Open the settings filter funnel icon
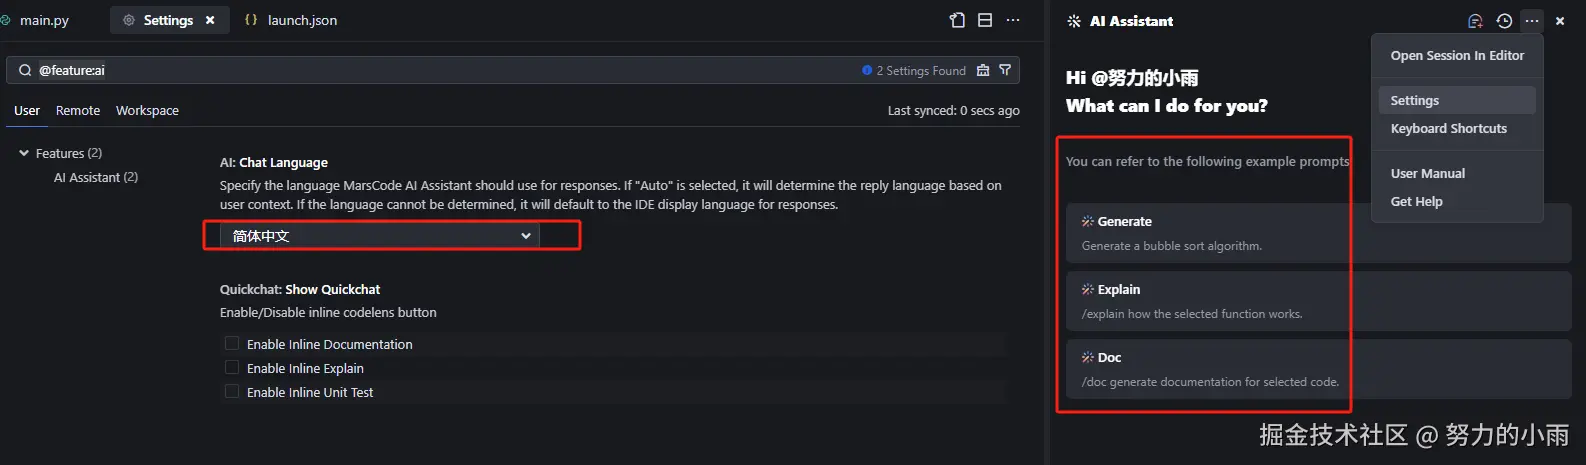This screenshot has height=465, width=1586. point(1005,70)
